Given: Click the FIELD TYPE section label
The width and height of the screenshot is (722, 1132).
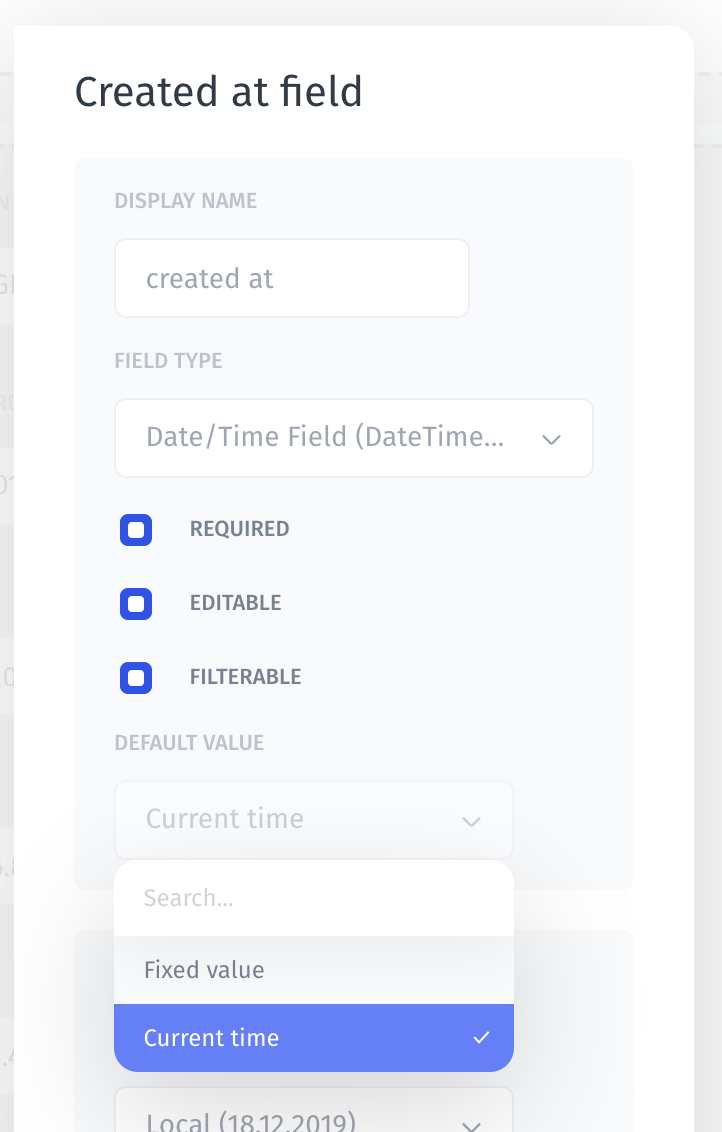Looking at the screenshot, I should click(x=169, y=361).
